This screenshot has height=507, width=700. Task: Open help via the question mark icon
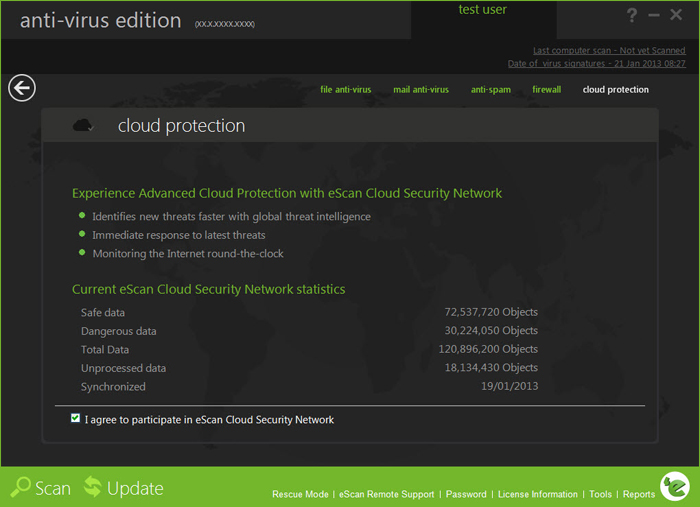pos(632,15)
